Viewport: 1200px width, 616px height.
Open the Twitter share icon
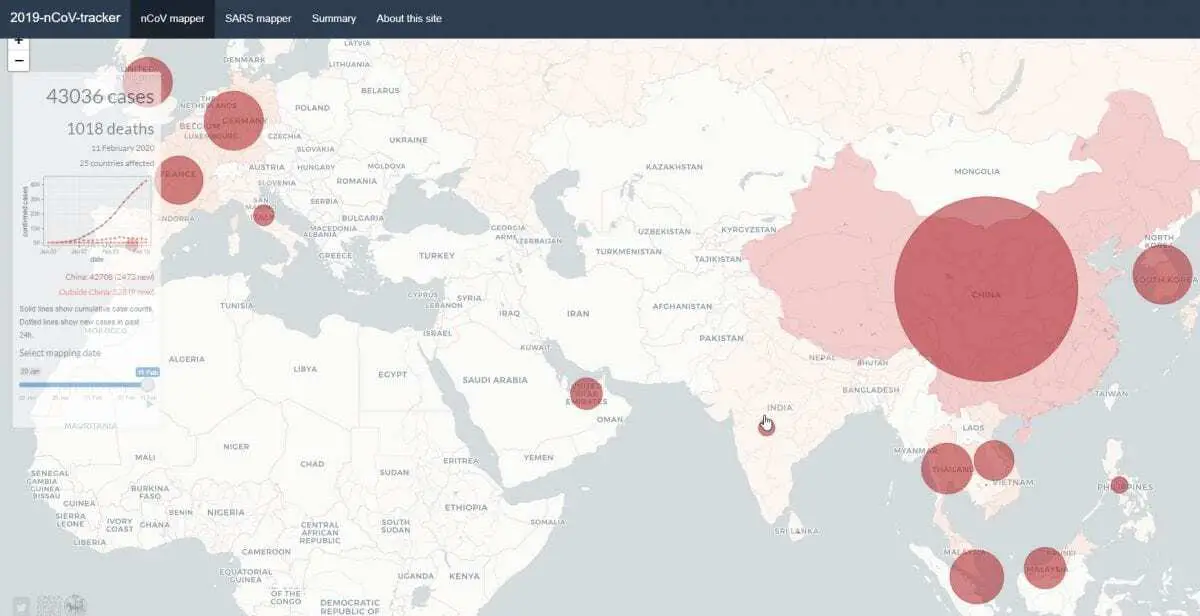click(x=21, y=604)
